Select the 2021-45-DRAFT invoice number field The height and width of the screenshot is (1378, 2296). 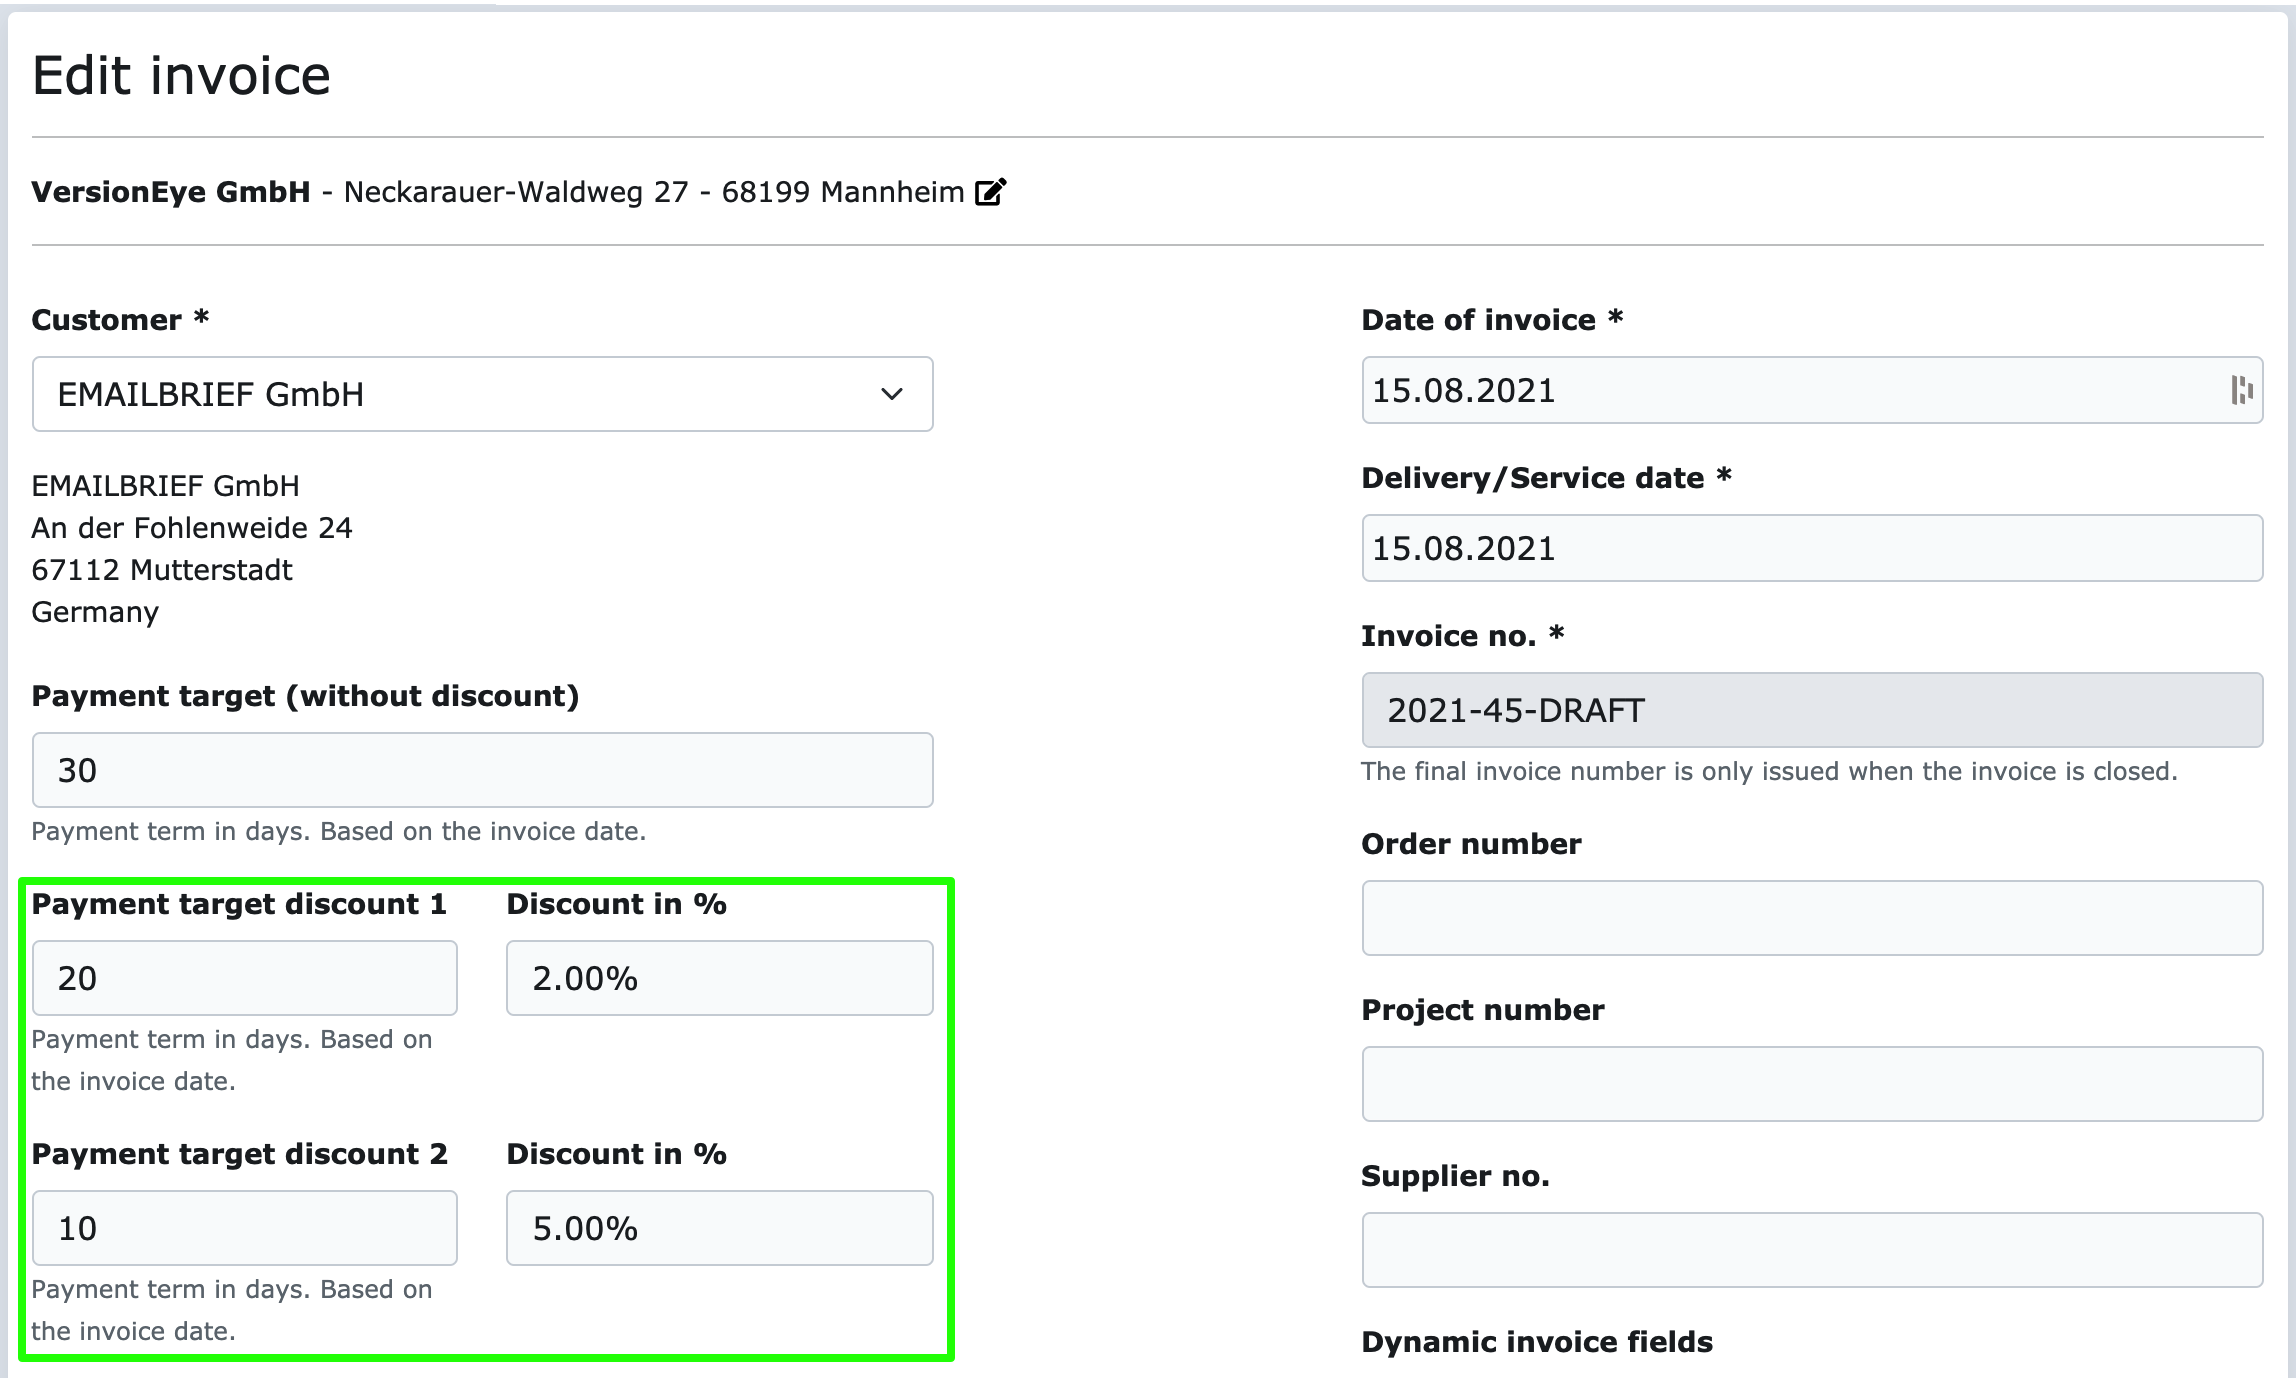click(1810, 710)
